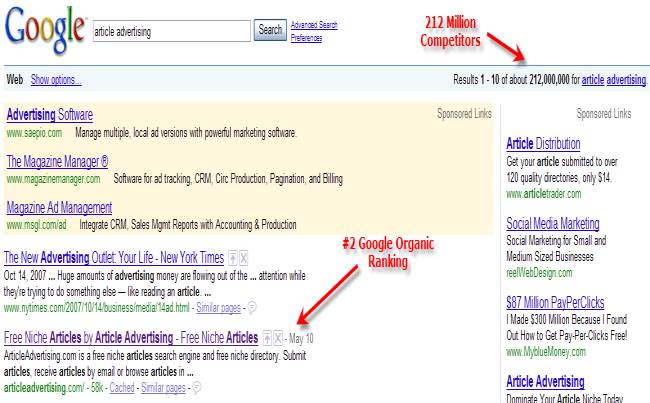The height and width of the screenshot is (403, 650).
Task: Expand Show options
Action: [x=56, y=80]
